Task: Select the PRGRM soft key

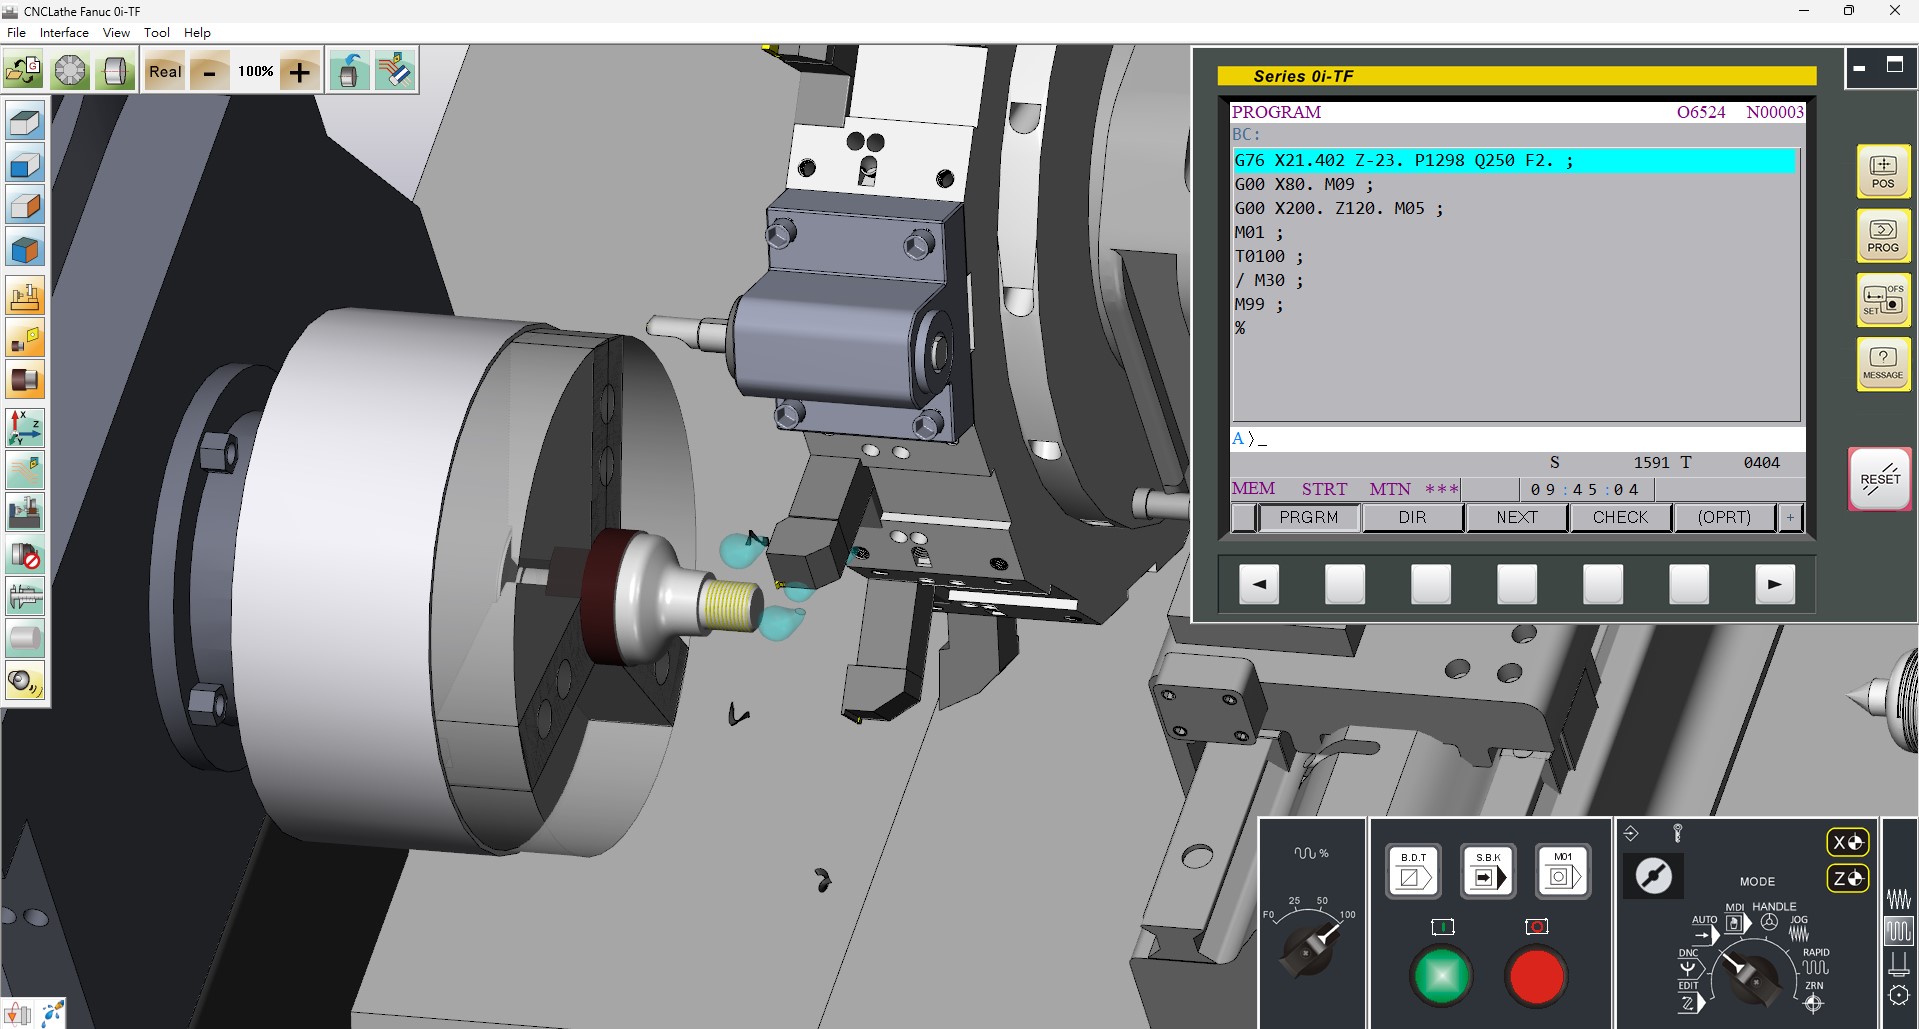Action: point(1308,517)
